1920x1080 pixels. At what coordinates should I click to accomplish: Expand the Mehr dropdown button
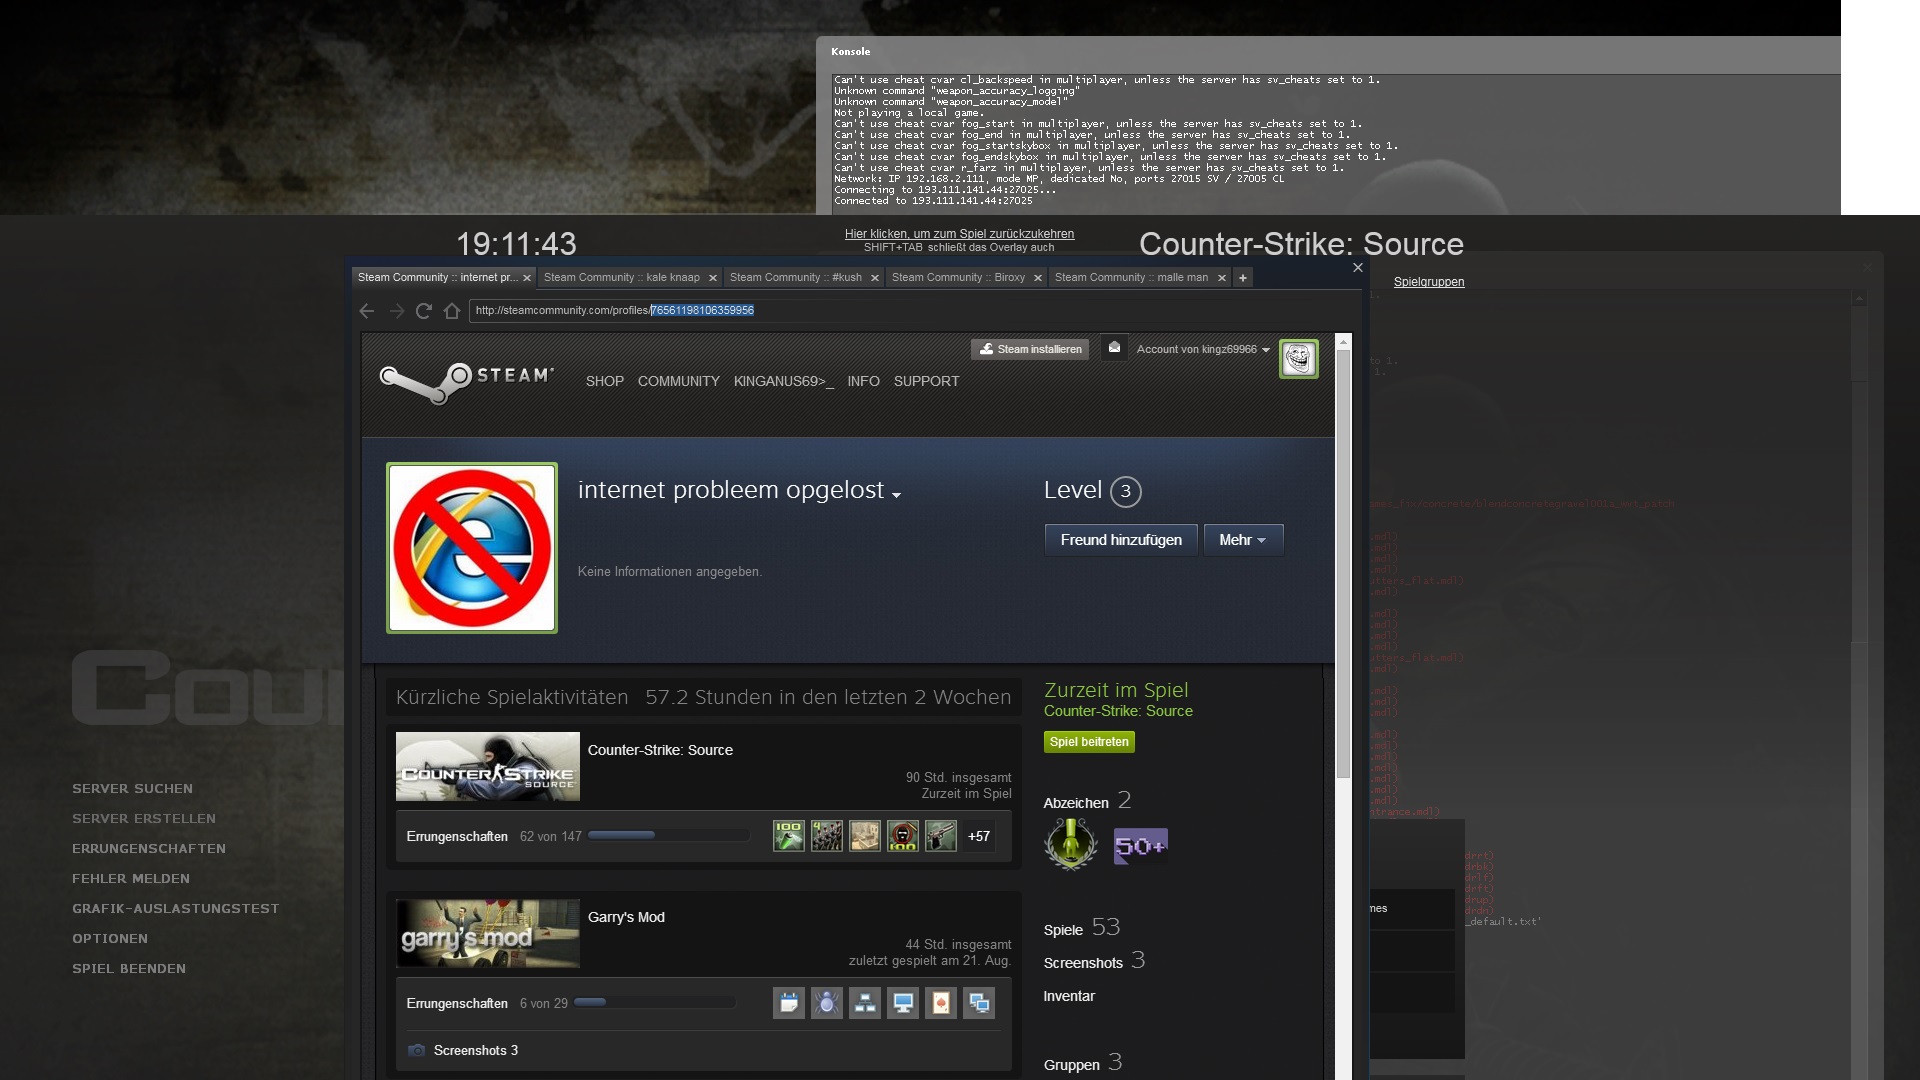1243,540
